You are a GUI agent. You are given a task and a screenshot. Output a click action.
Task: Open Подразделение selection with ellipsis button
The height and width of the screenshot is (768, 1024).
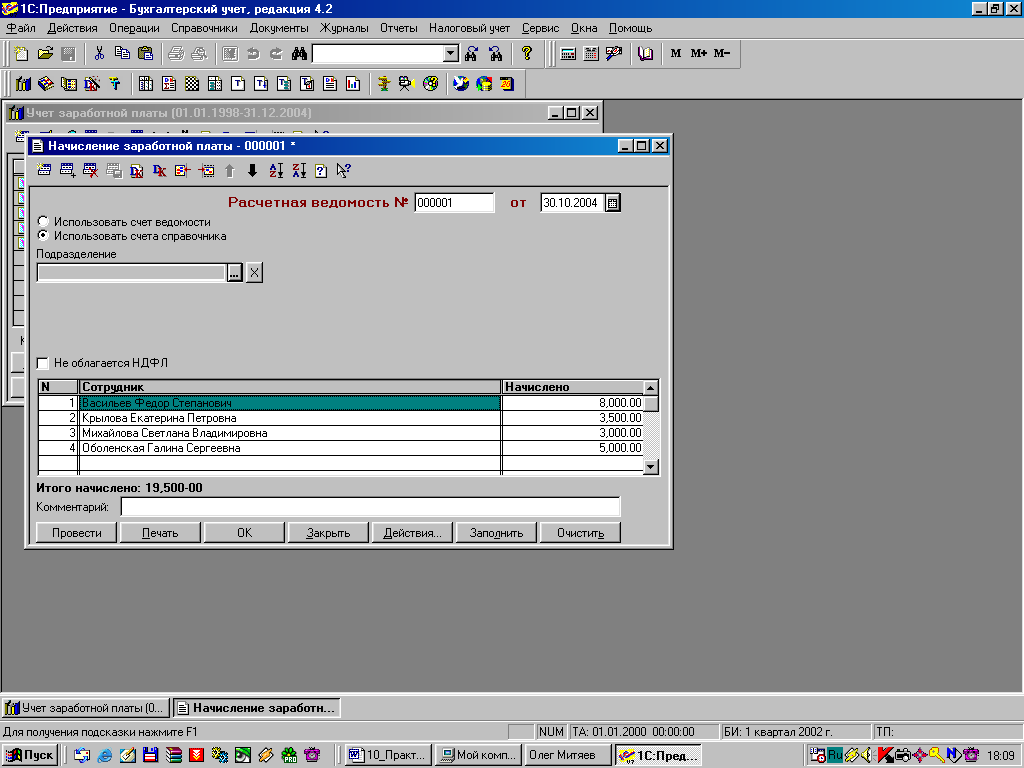pyautogui.click(x=234, y=273)
